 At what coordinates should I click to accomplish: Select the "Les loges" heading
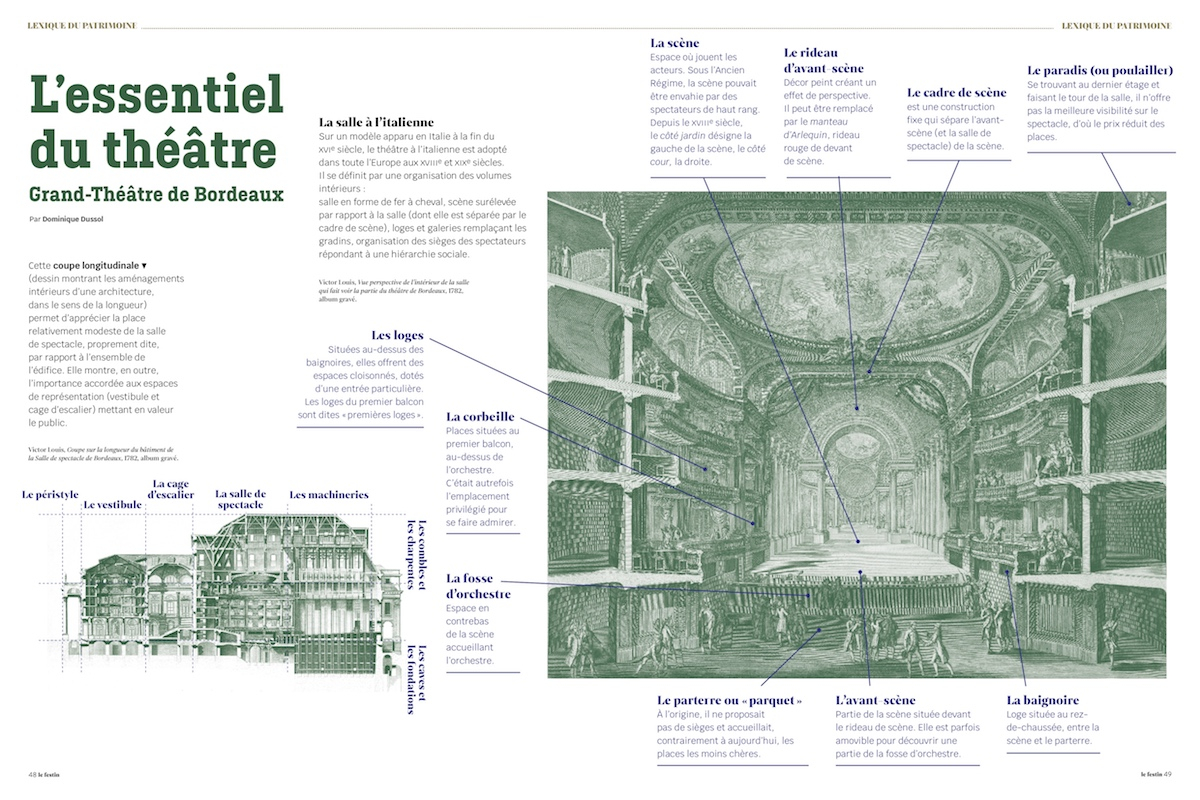(397, 335)
